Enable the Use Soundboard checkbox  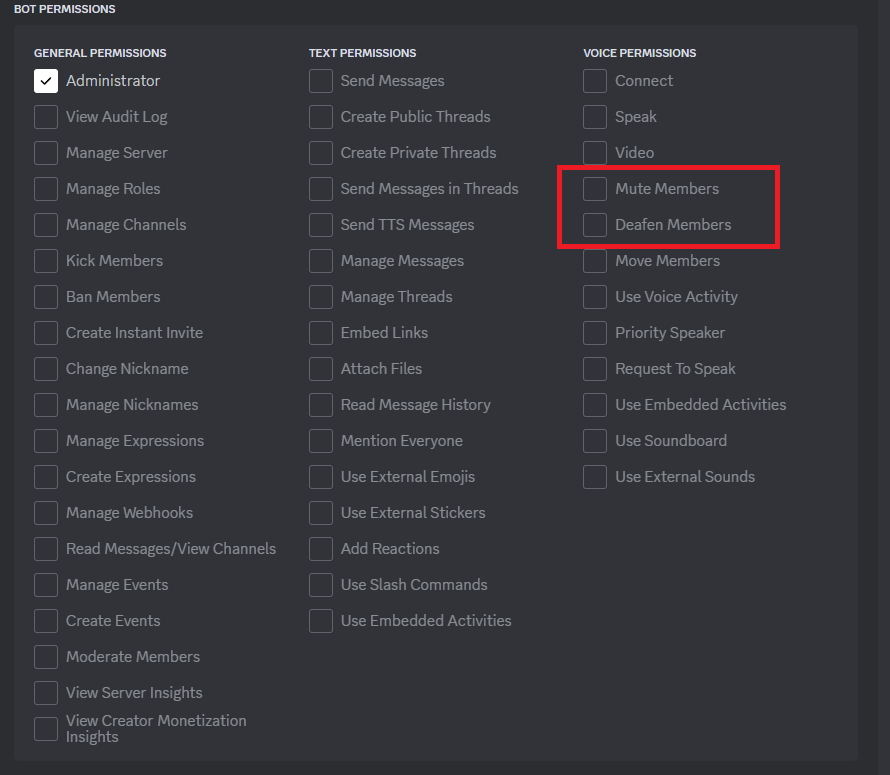pyautogui.click(x=595, y=441)
